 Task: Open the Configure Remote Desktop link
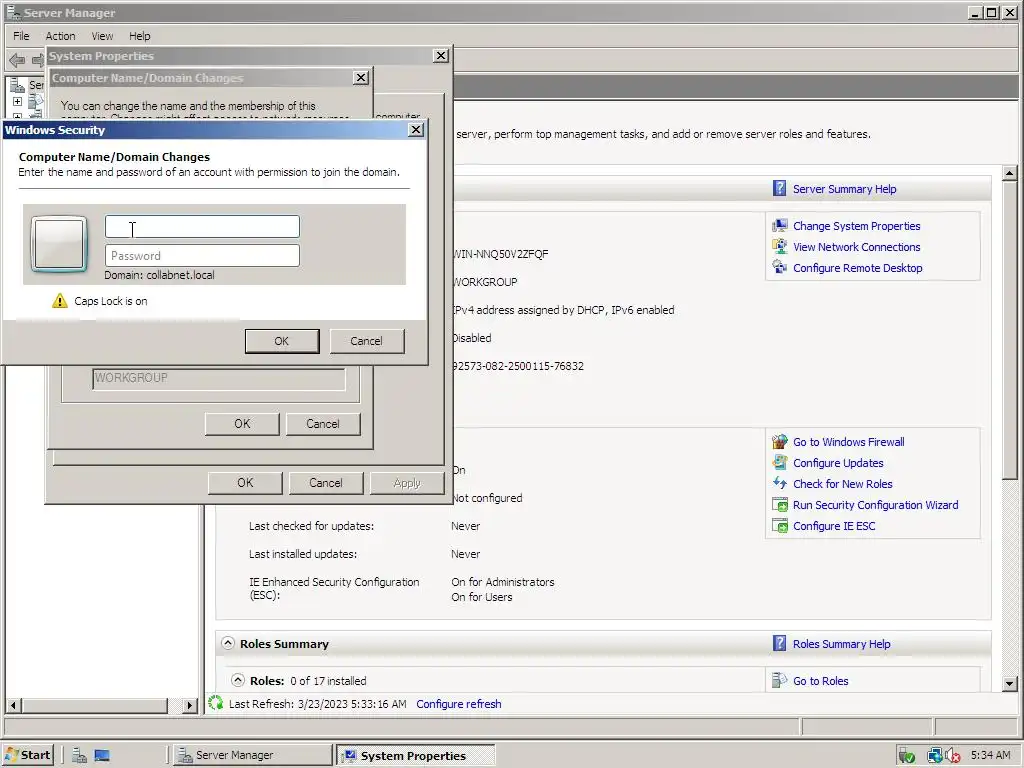coord(857,268)
